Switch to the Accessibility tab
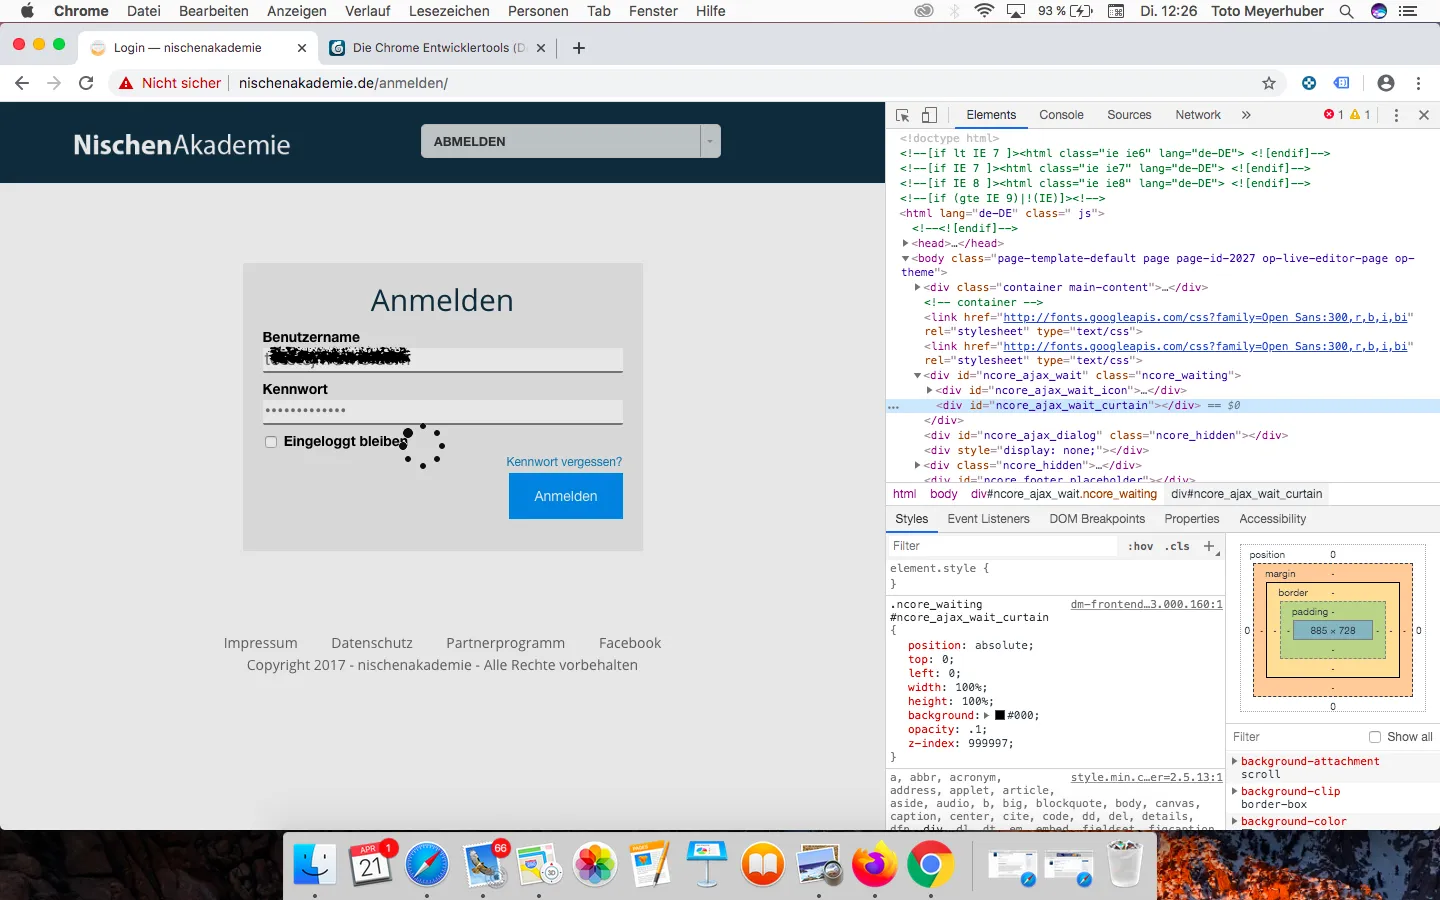The height and width of the screenshot is (900, 1440). point(1272,519)
